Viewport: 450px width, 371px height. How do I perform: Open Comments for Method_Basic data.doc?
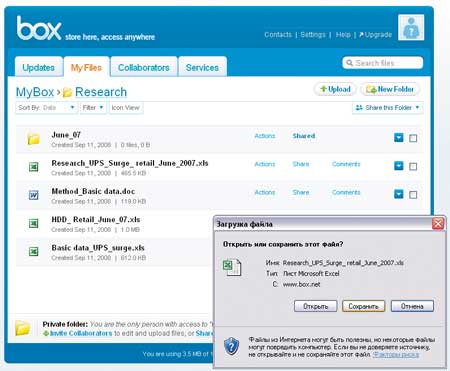(x=346, y=192)
